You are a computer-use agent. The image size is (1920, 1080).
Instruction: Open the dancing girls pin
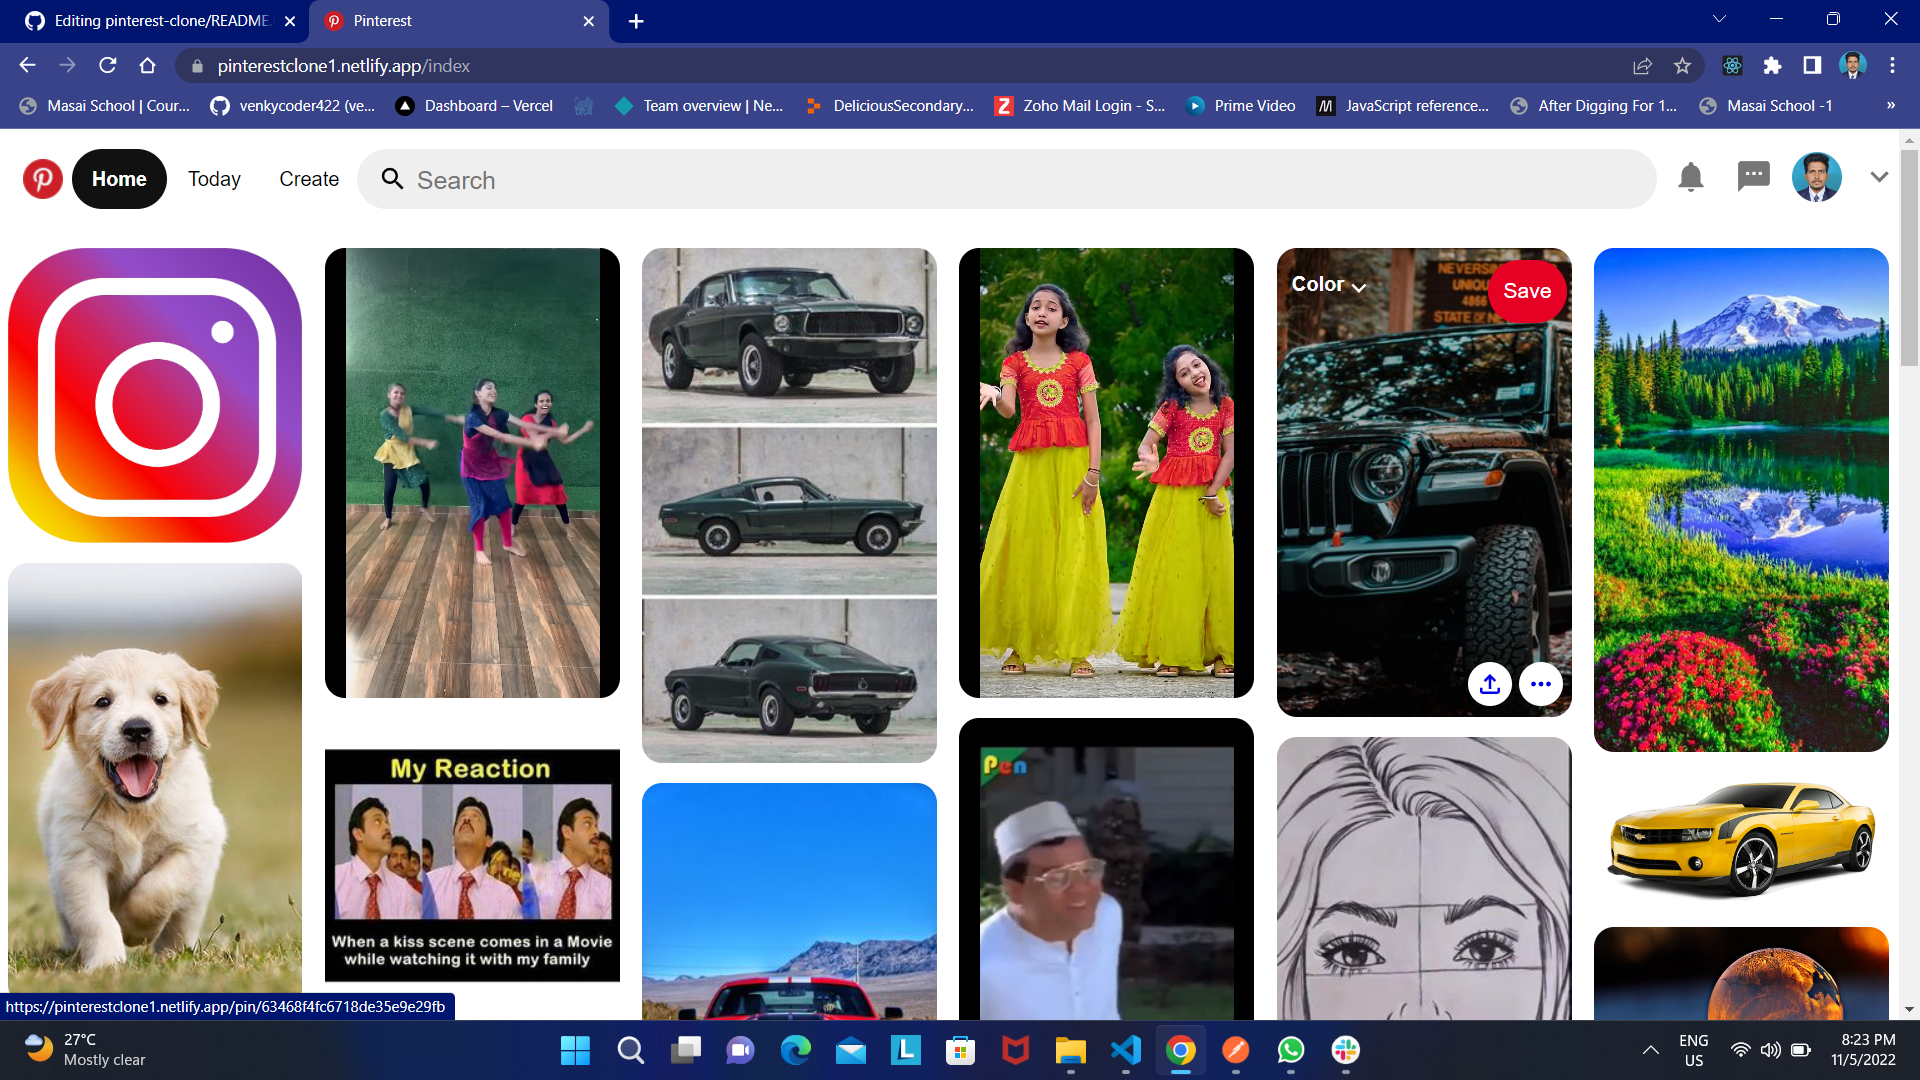(x=472, y=473)
